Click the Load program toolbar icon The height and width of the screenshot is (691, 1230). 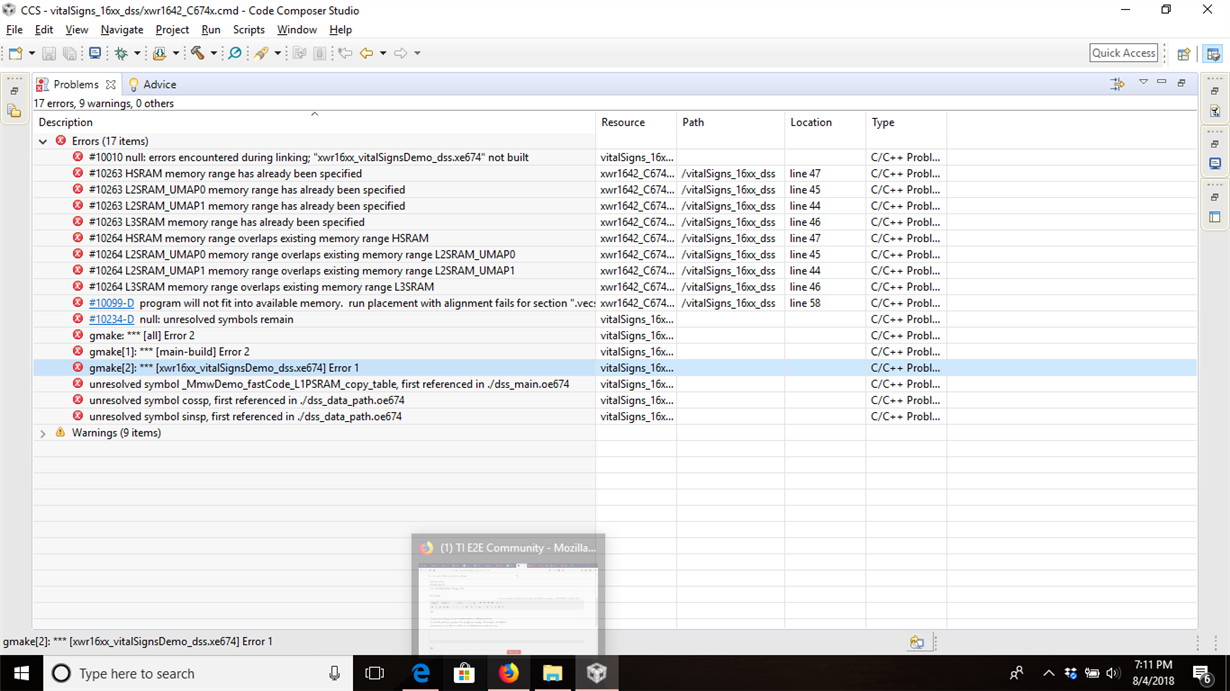pyautogui.click(x=159, y=53)
